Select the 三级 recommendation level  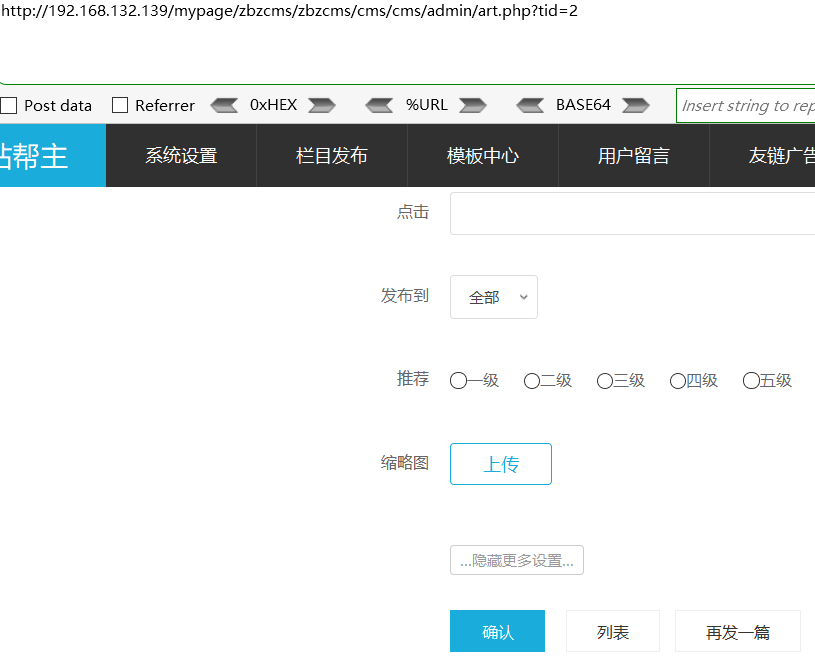[x=604, y=380]
